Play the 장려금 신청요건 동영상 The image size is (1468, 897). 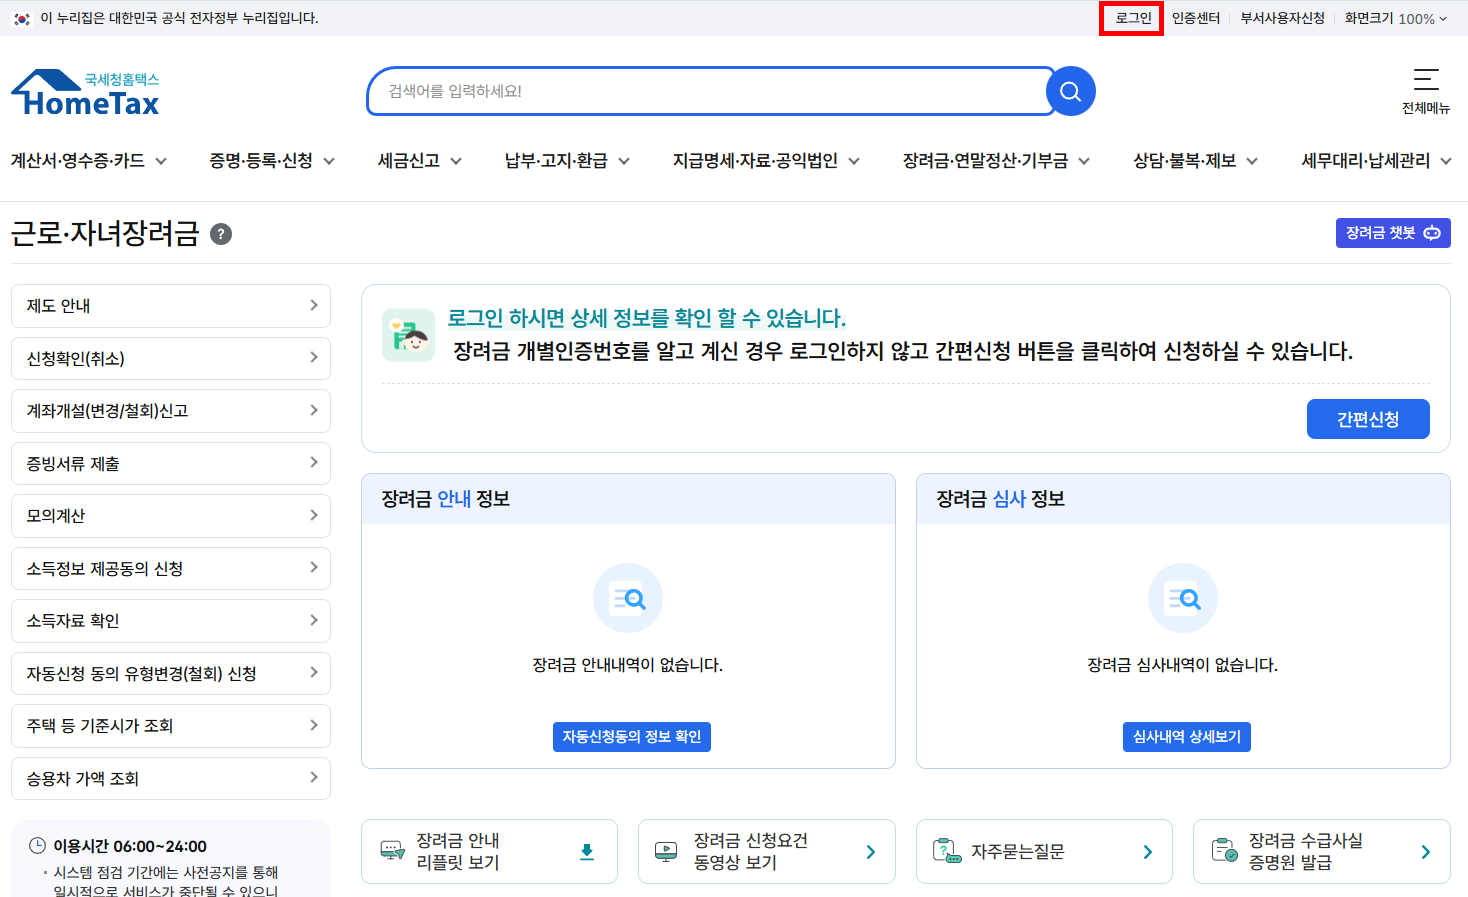click(766, 851)
